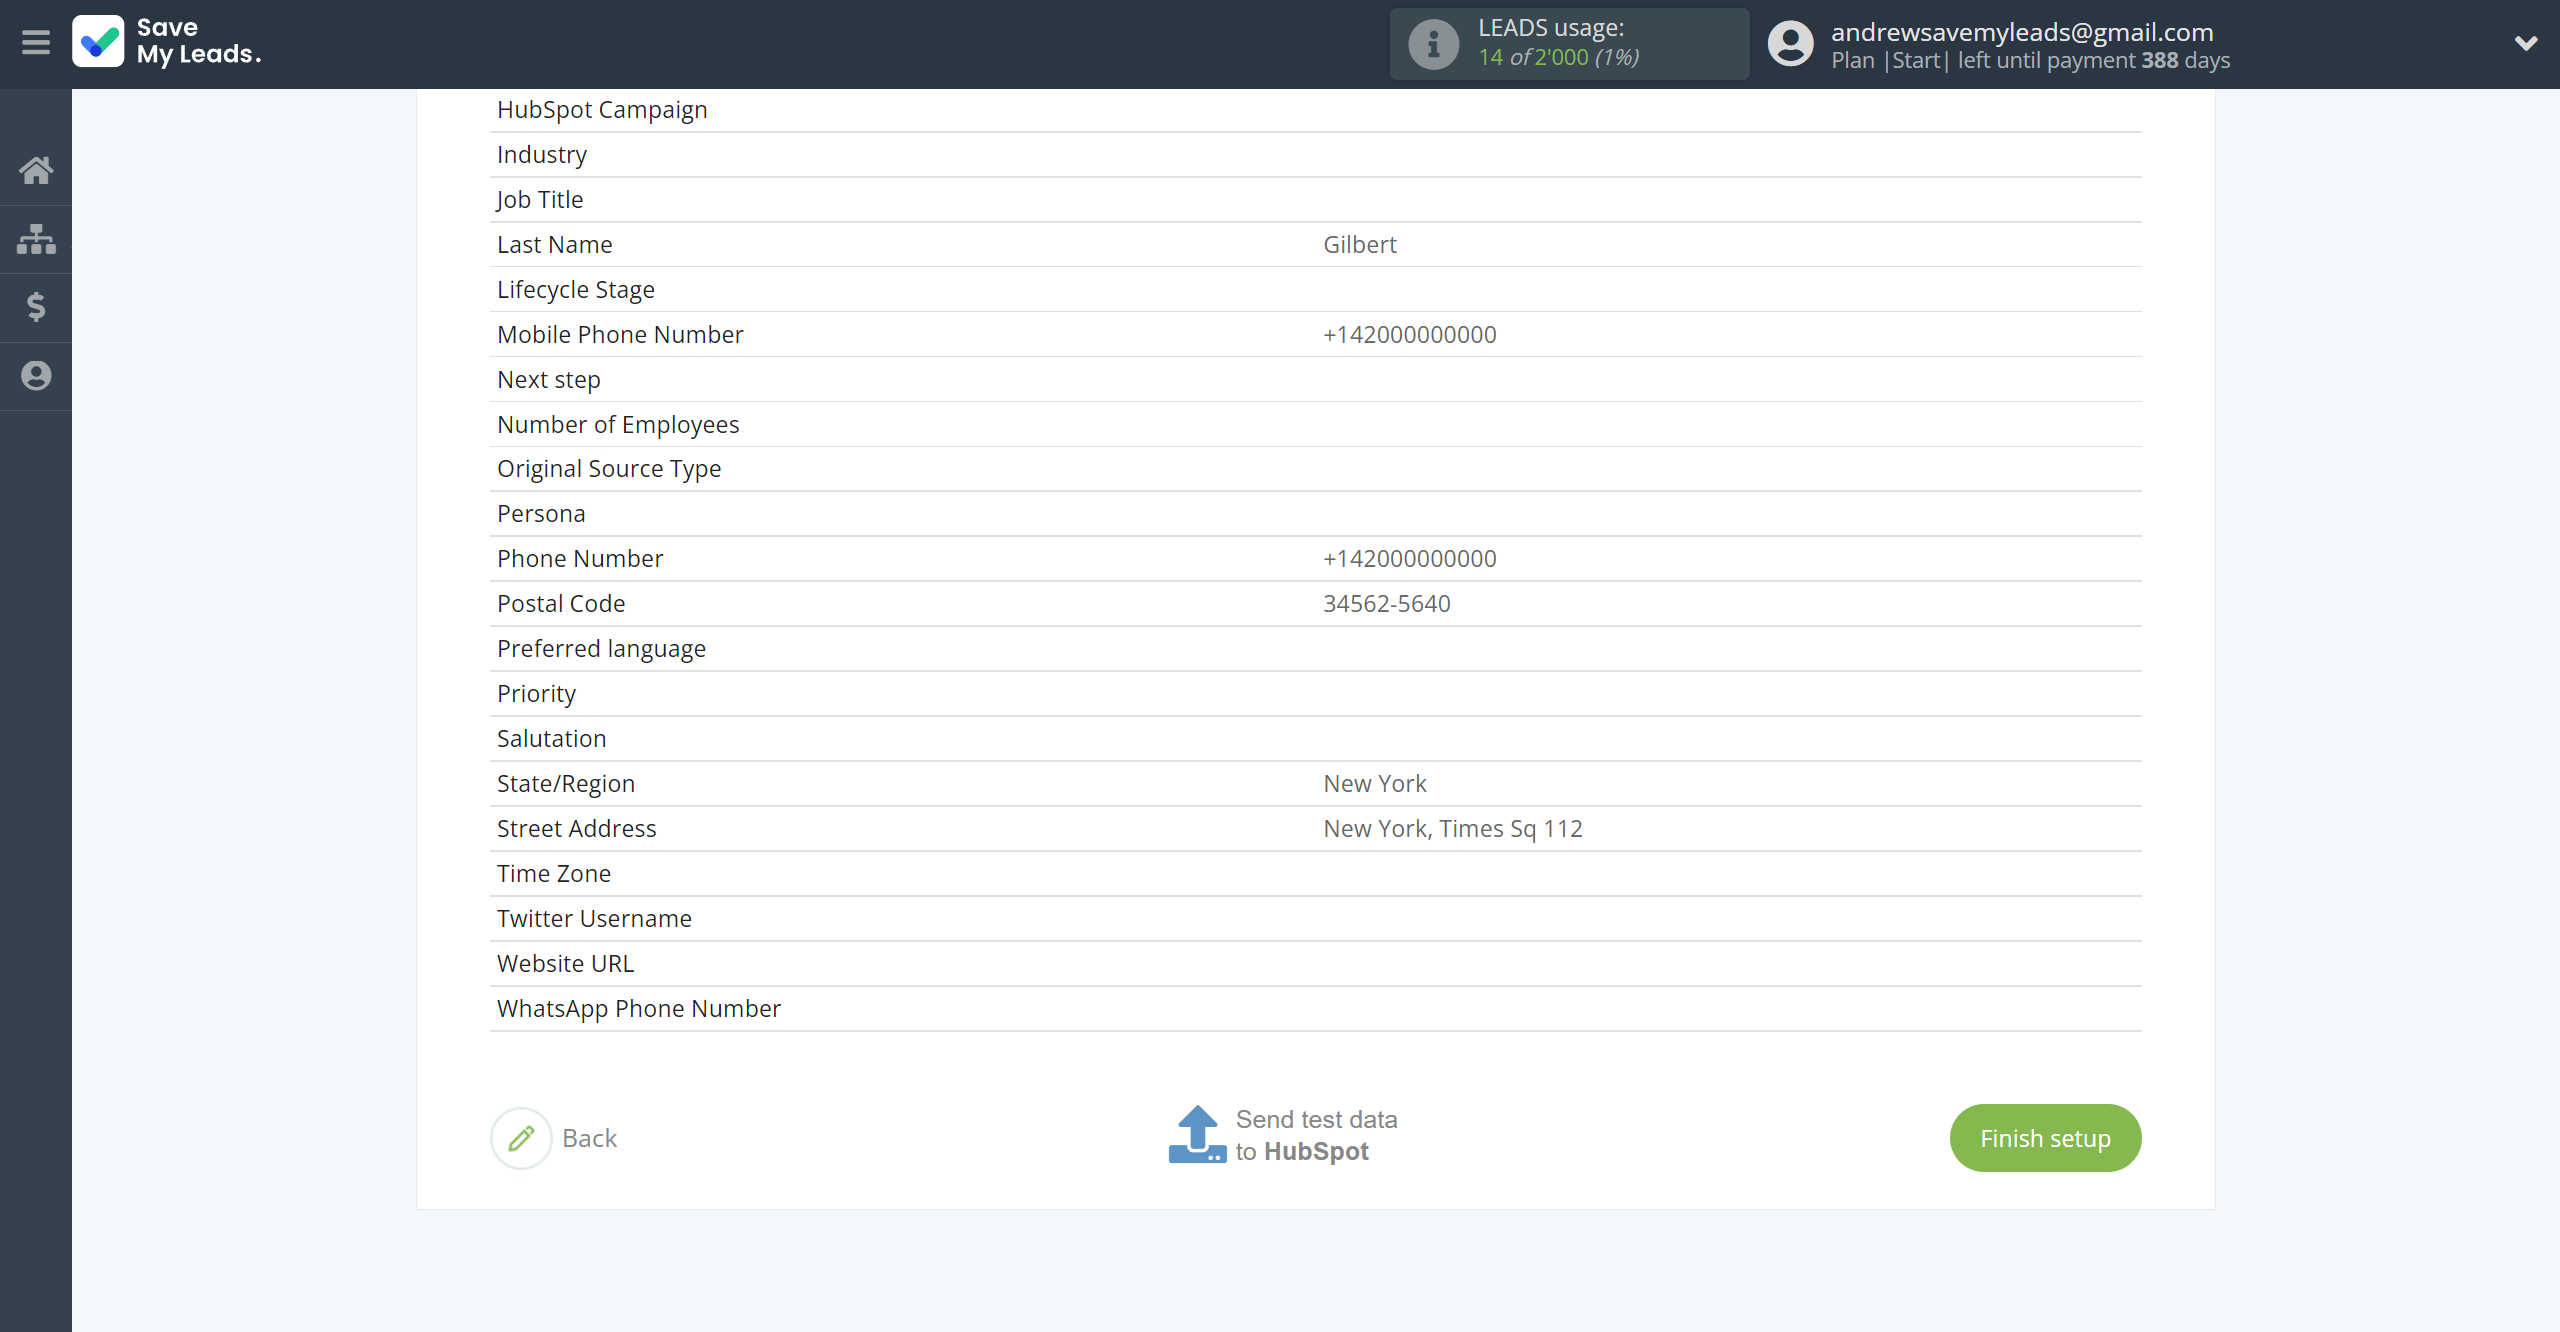
Task: Click the upload icon for test data
Action: pos(1197,1134)
